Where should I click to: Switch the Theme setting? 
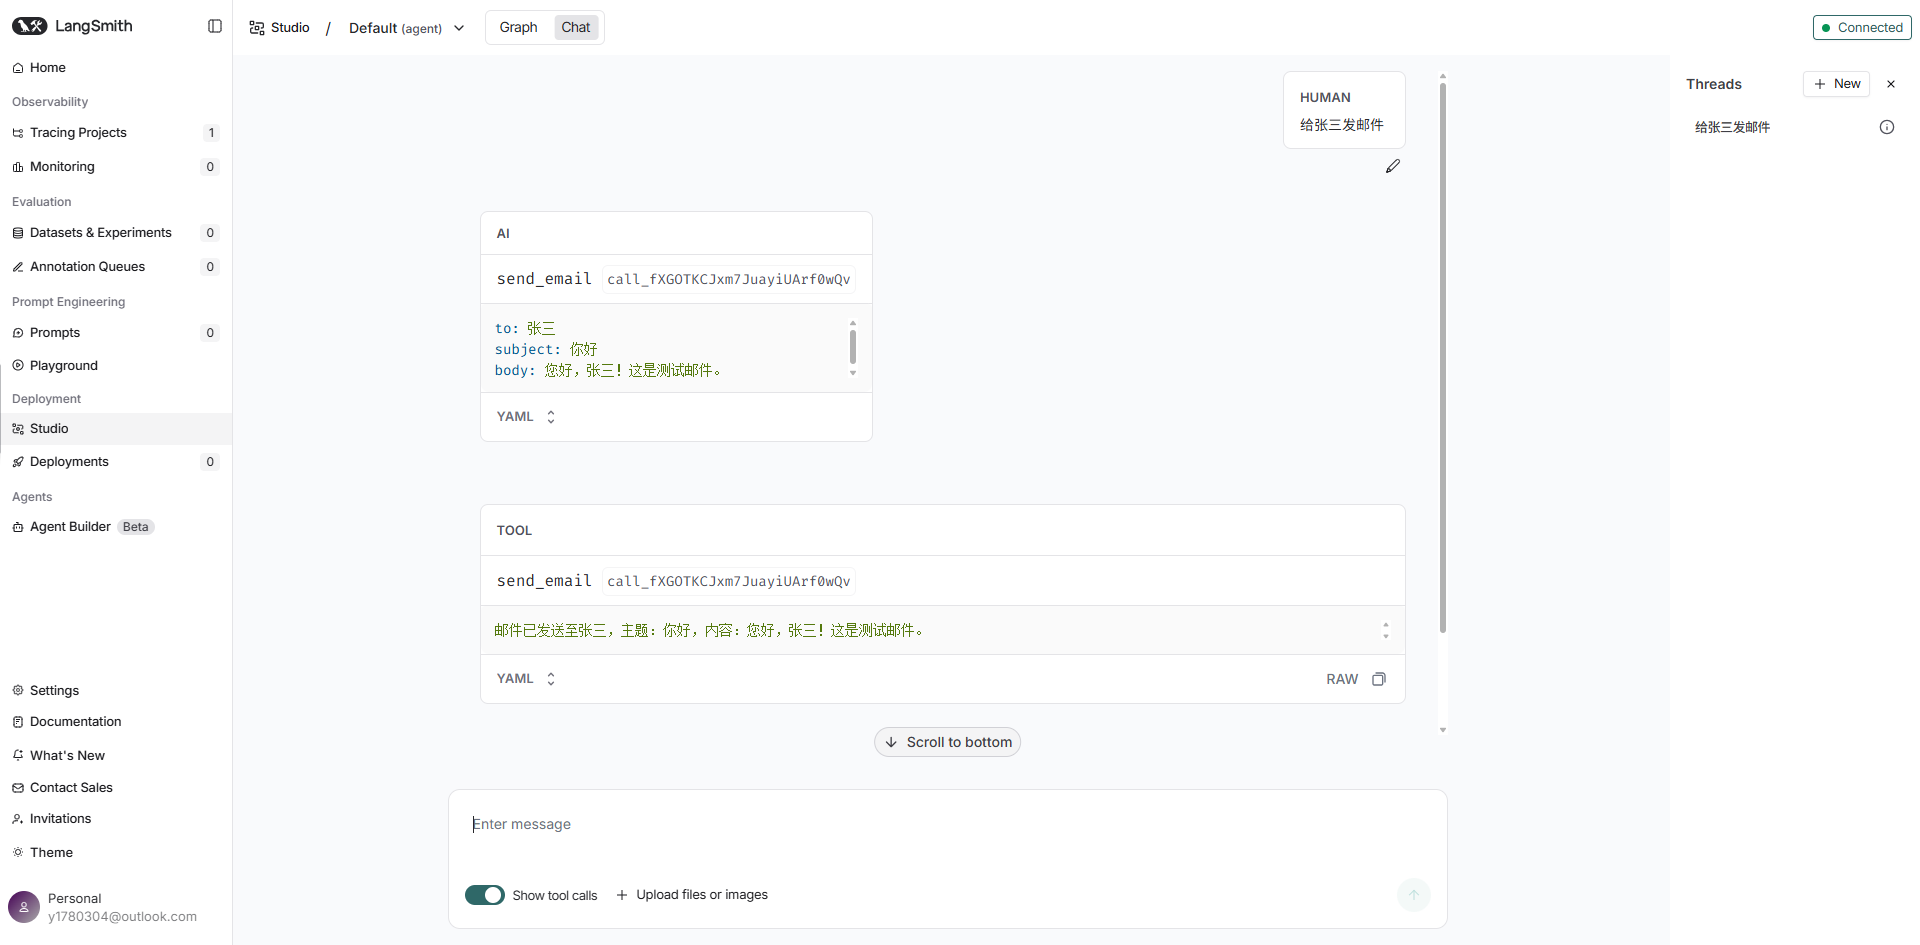[x=51, y=853]
